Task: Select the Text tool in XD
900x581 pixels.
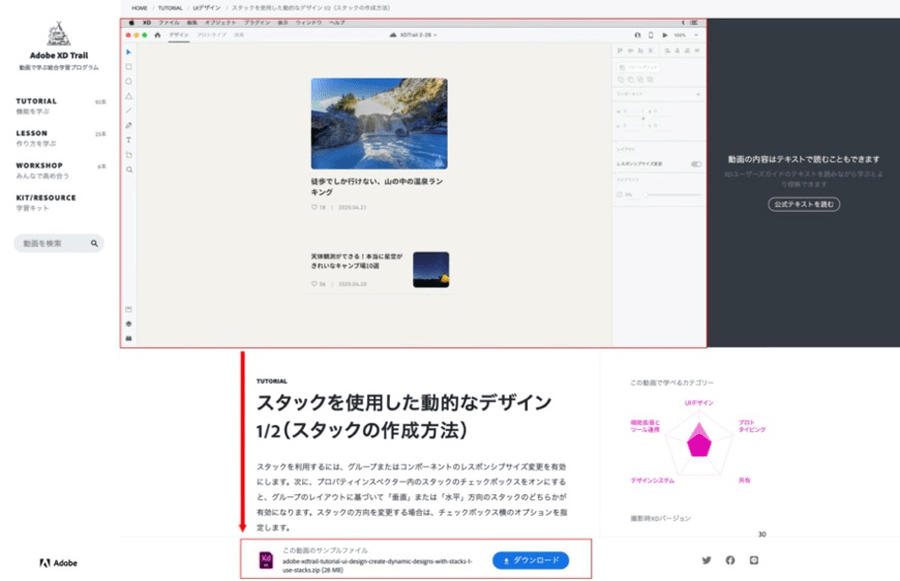Action: coord(129,140)
